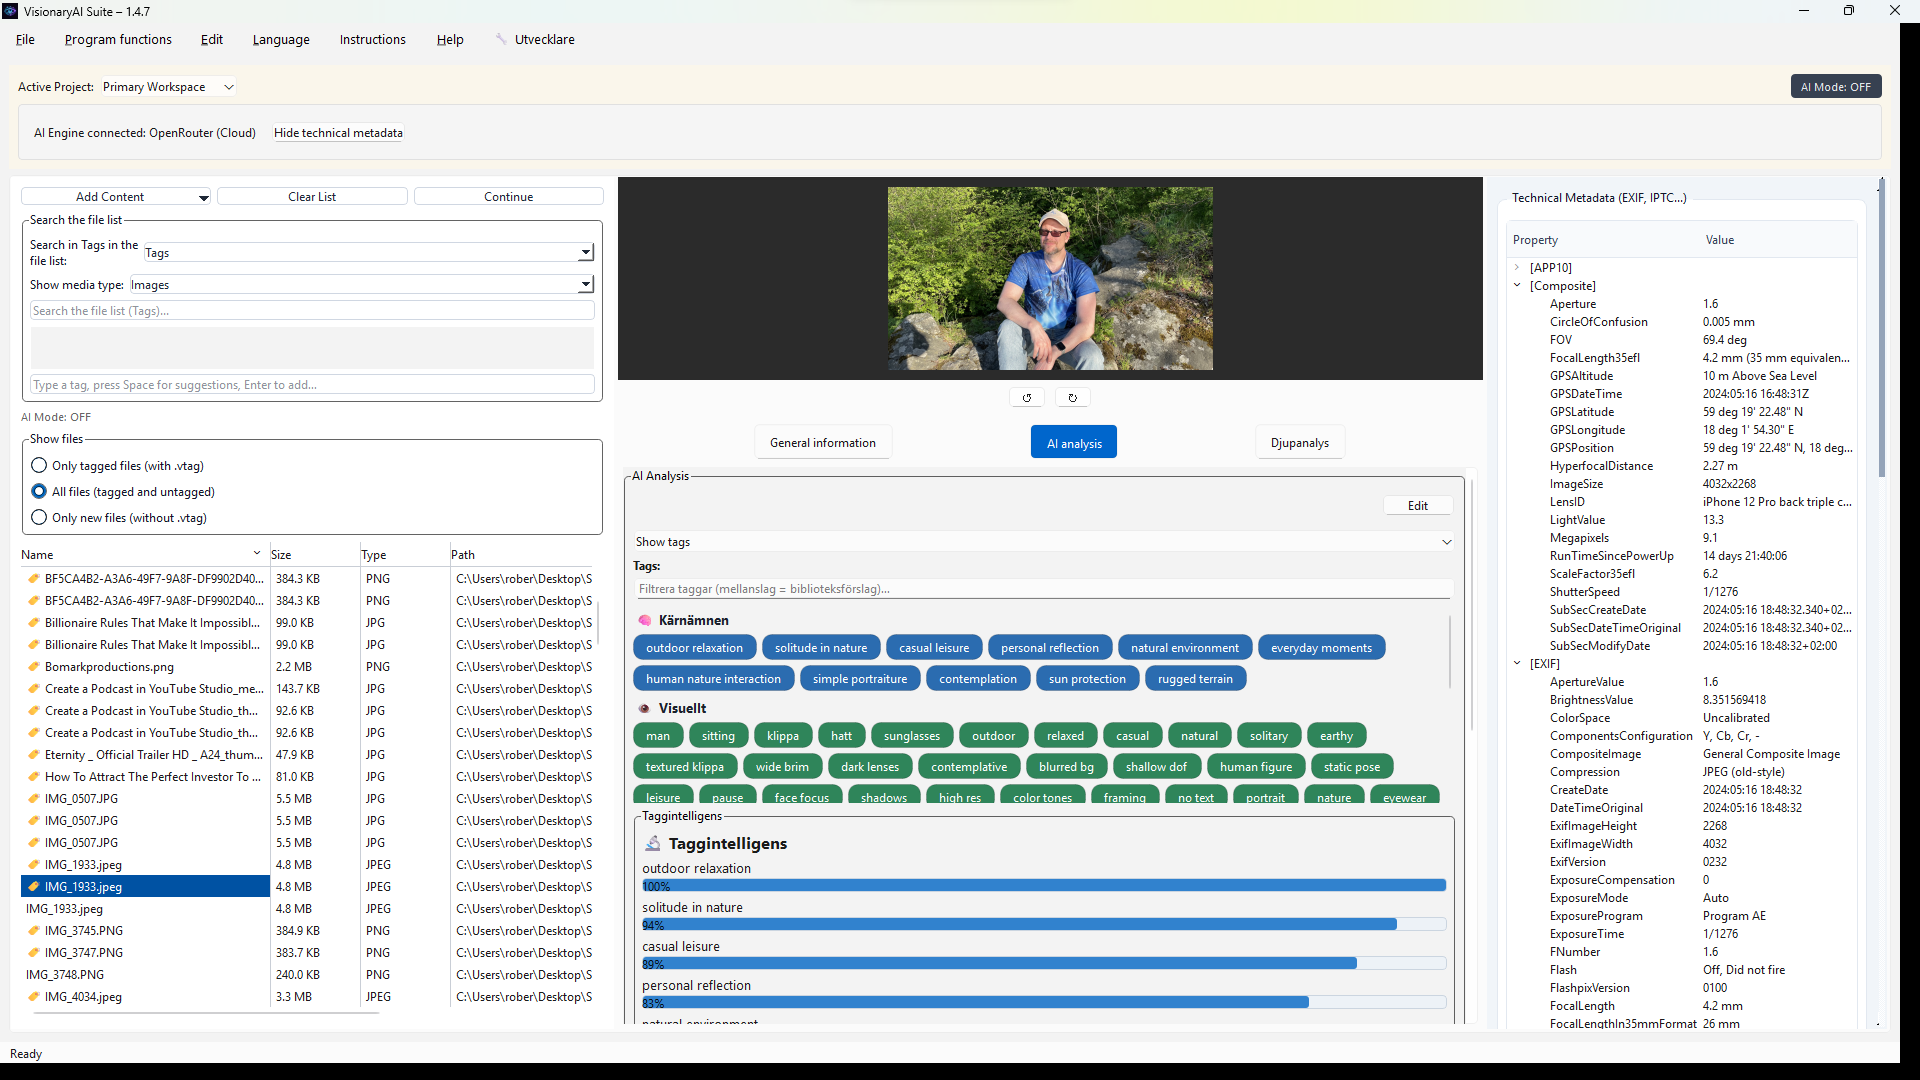The image size is (1920, 1080).
Task: Click the brain icon beside Kärnämnen
Action: (x=645, y=621)
